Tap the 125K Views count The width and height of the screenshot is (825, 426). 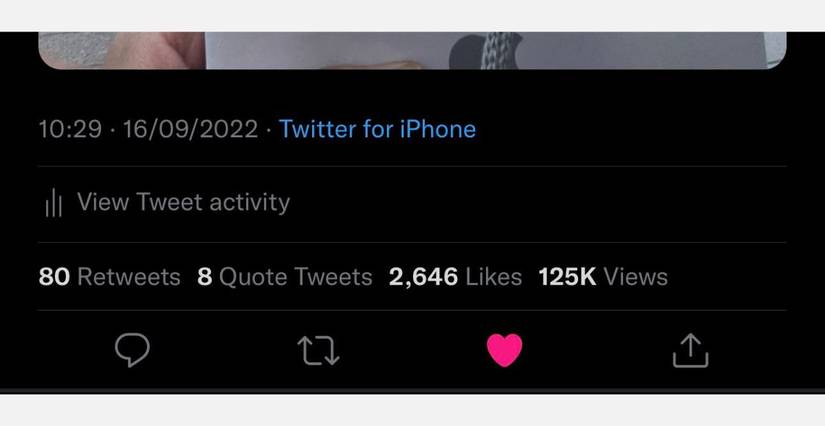click(x=602, y=277)
